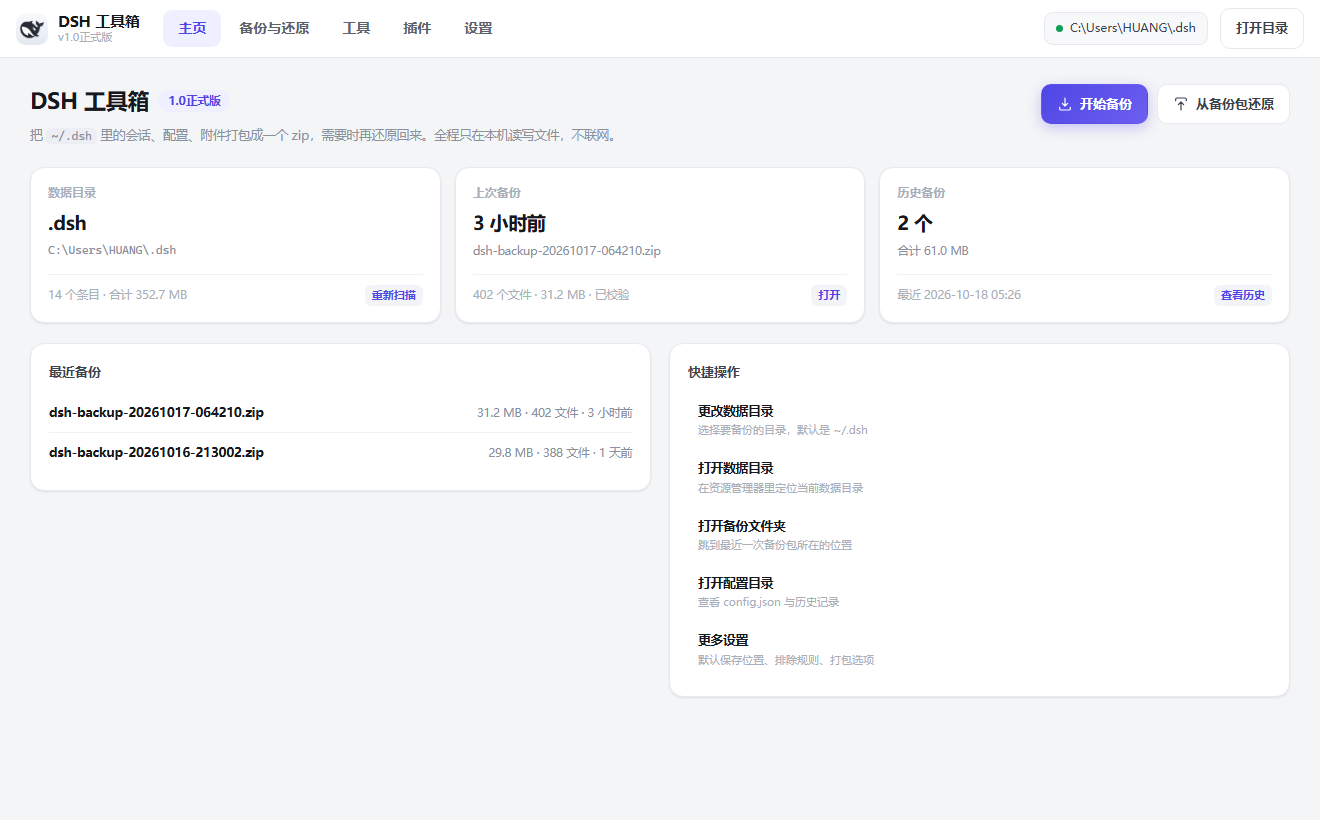
Task: Open the 设置 tab
Action: (478, 28)
